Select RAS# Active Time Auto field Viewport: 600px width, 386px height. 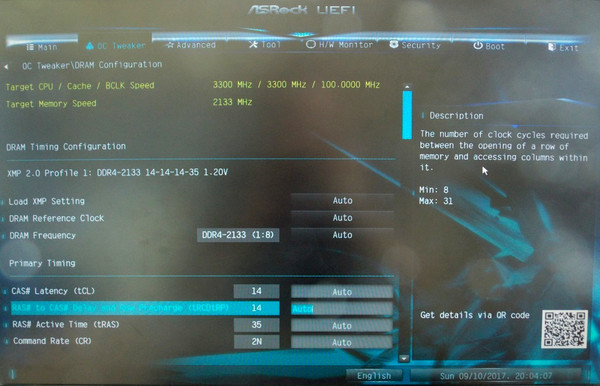342,326
